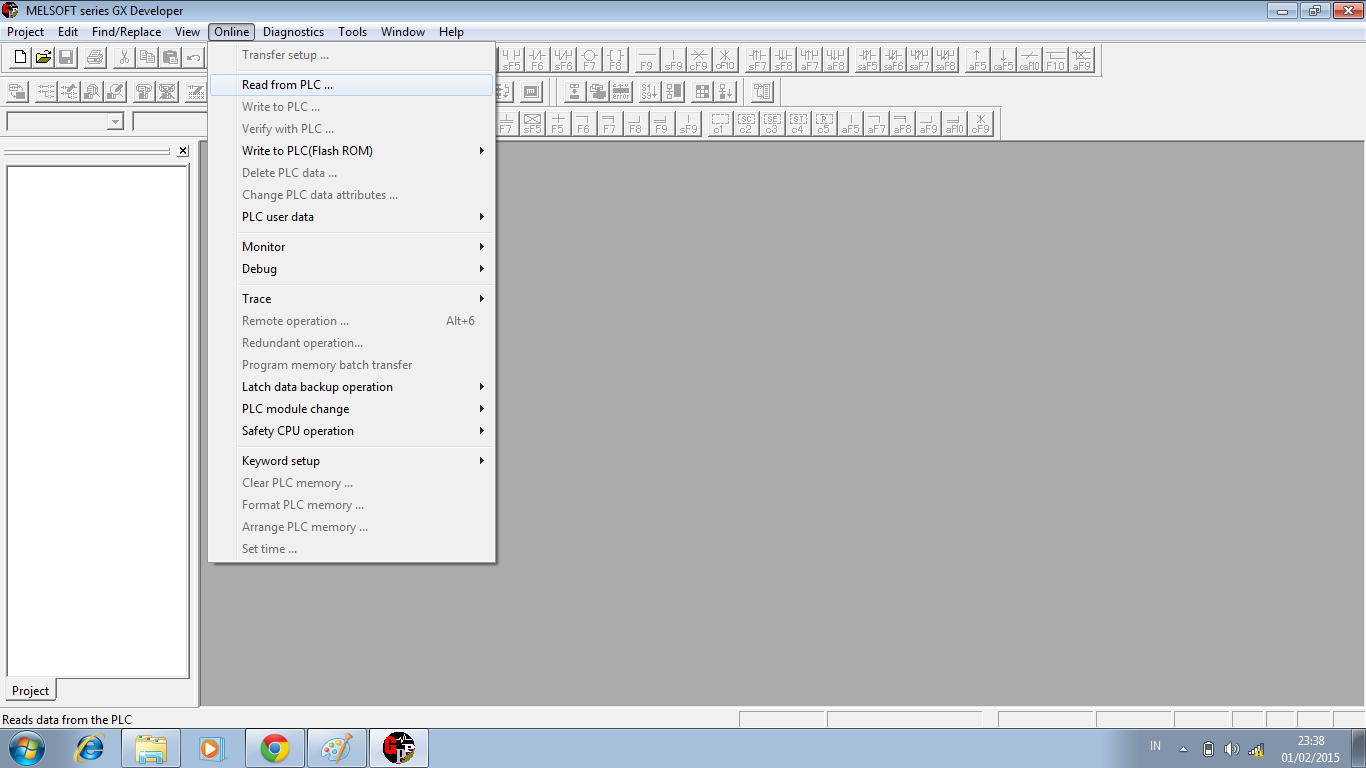Insert a coil with the F7 circle icon
The image size is (1366, 768).
(590, 60)
